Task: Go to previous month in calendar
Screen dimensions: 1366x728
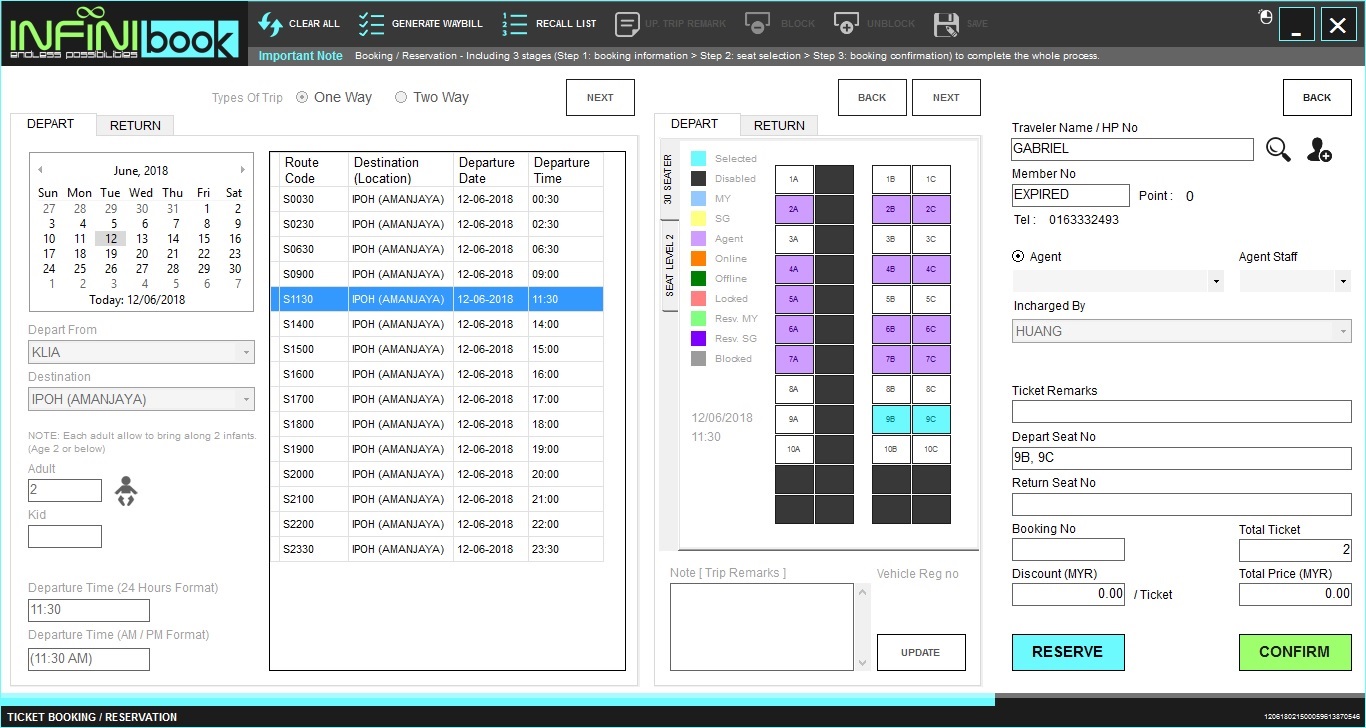Action: coord(40,170)
